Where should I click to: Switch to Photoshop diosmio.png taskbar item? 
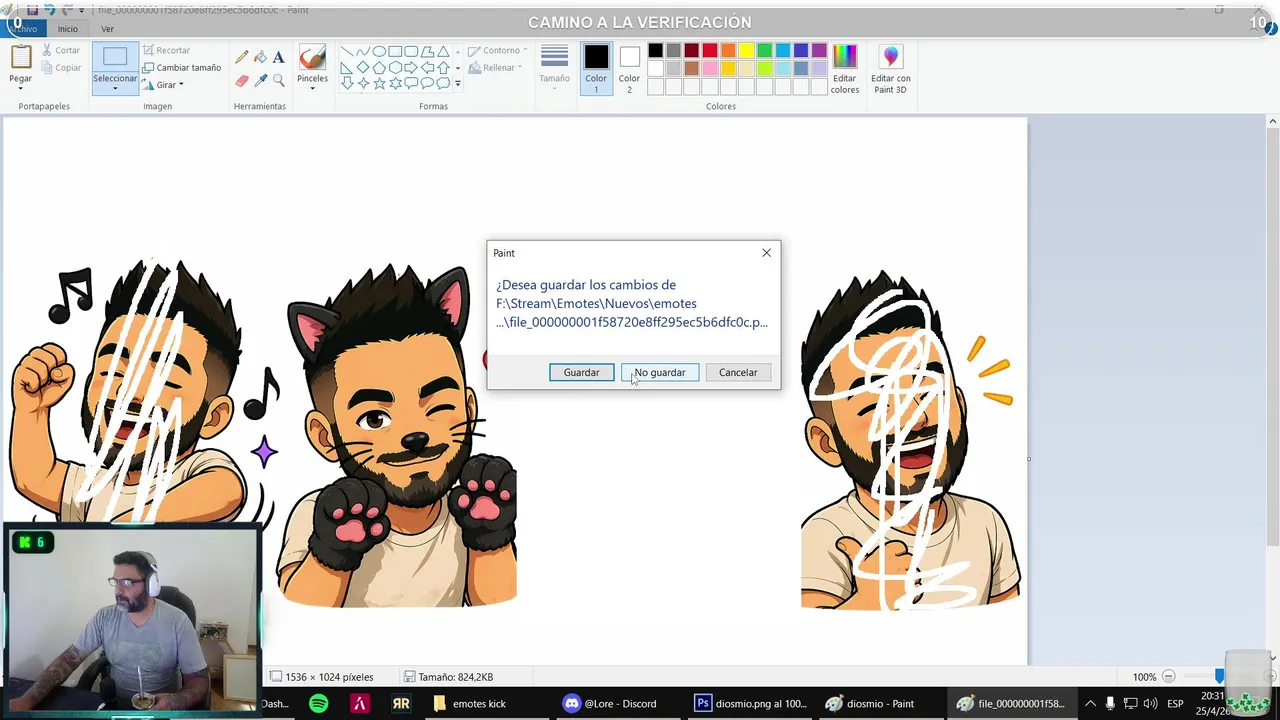[750, 703]
